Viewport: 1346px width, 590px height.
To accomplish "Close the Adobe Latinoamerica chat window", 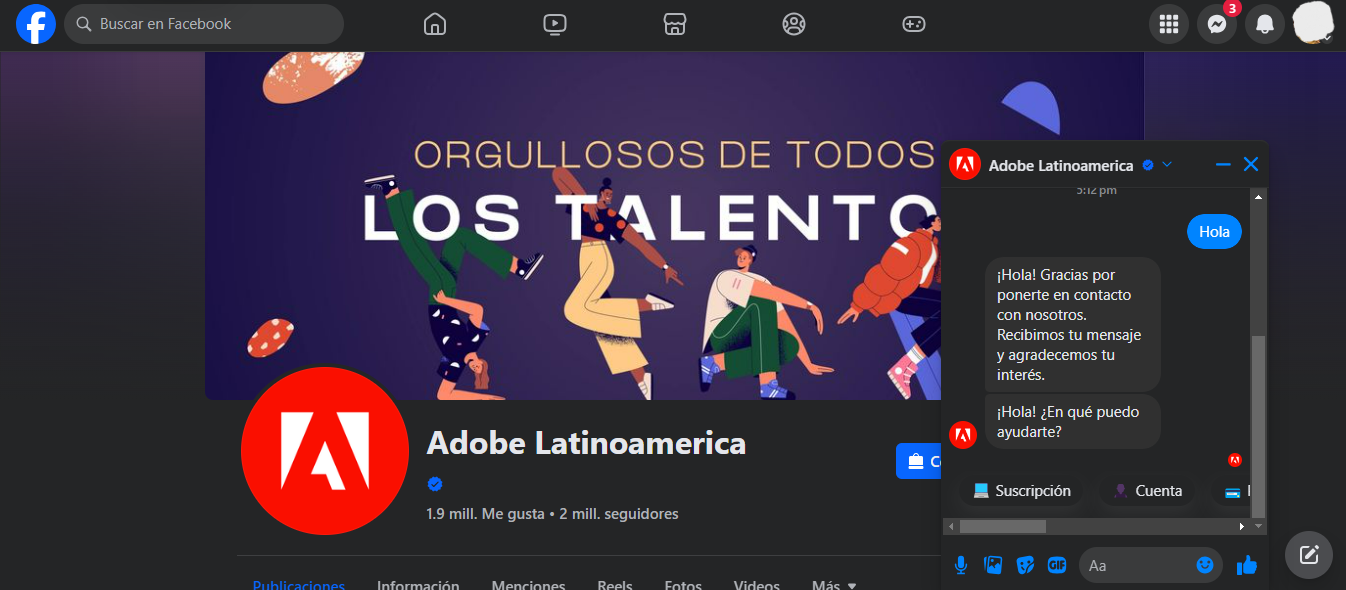I will 1250,165.
